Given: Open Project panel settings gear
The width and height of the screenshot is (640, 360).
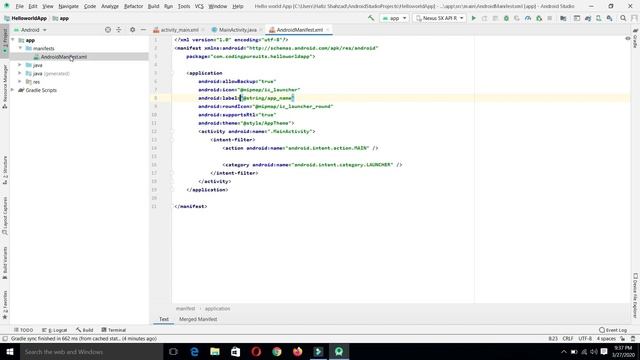Looking at the screenshot, I should click(x=132, y=30).
